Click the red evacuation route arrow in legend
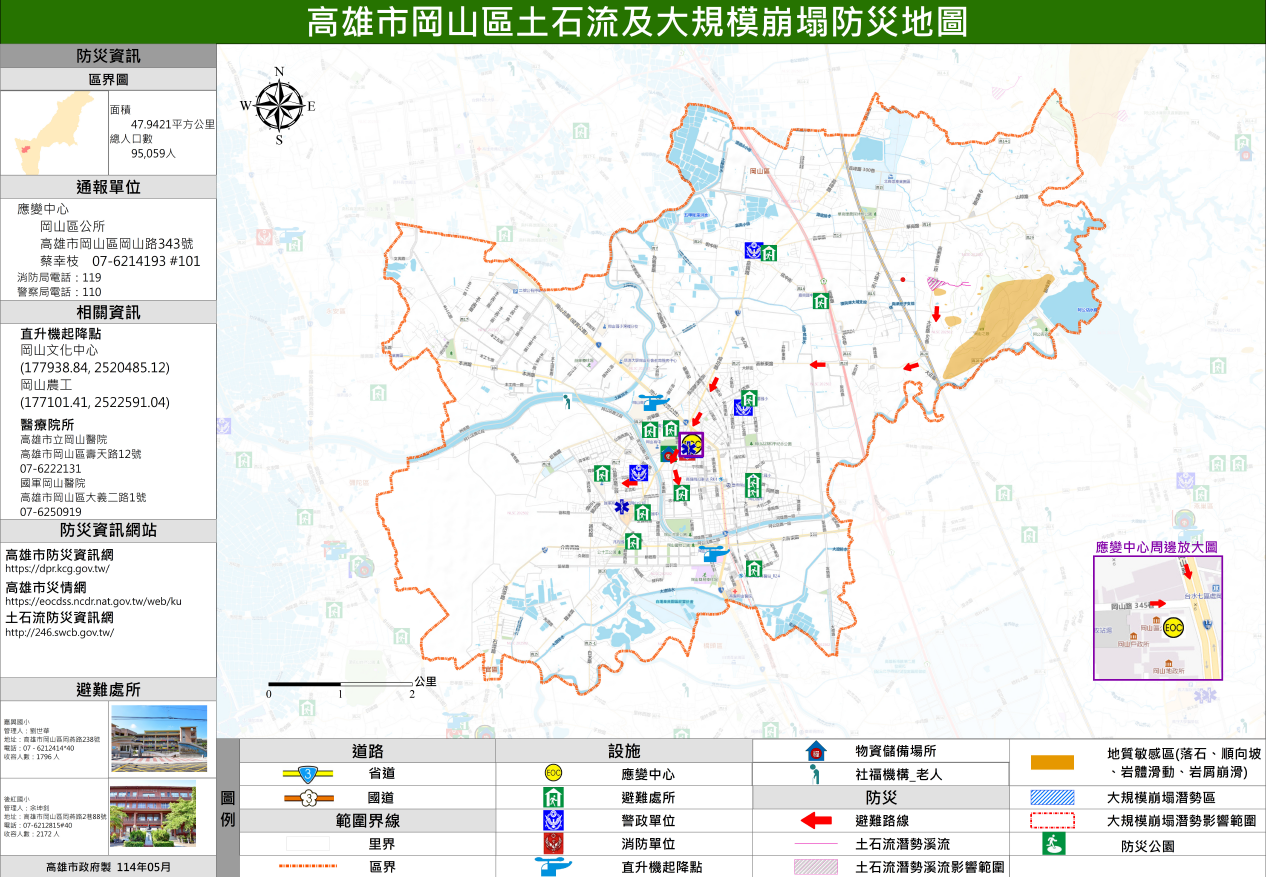This screenshot has height=877, width=1266. [x=816, y=820]
